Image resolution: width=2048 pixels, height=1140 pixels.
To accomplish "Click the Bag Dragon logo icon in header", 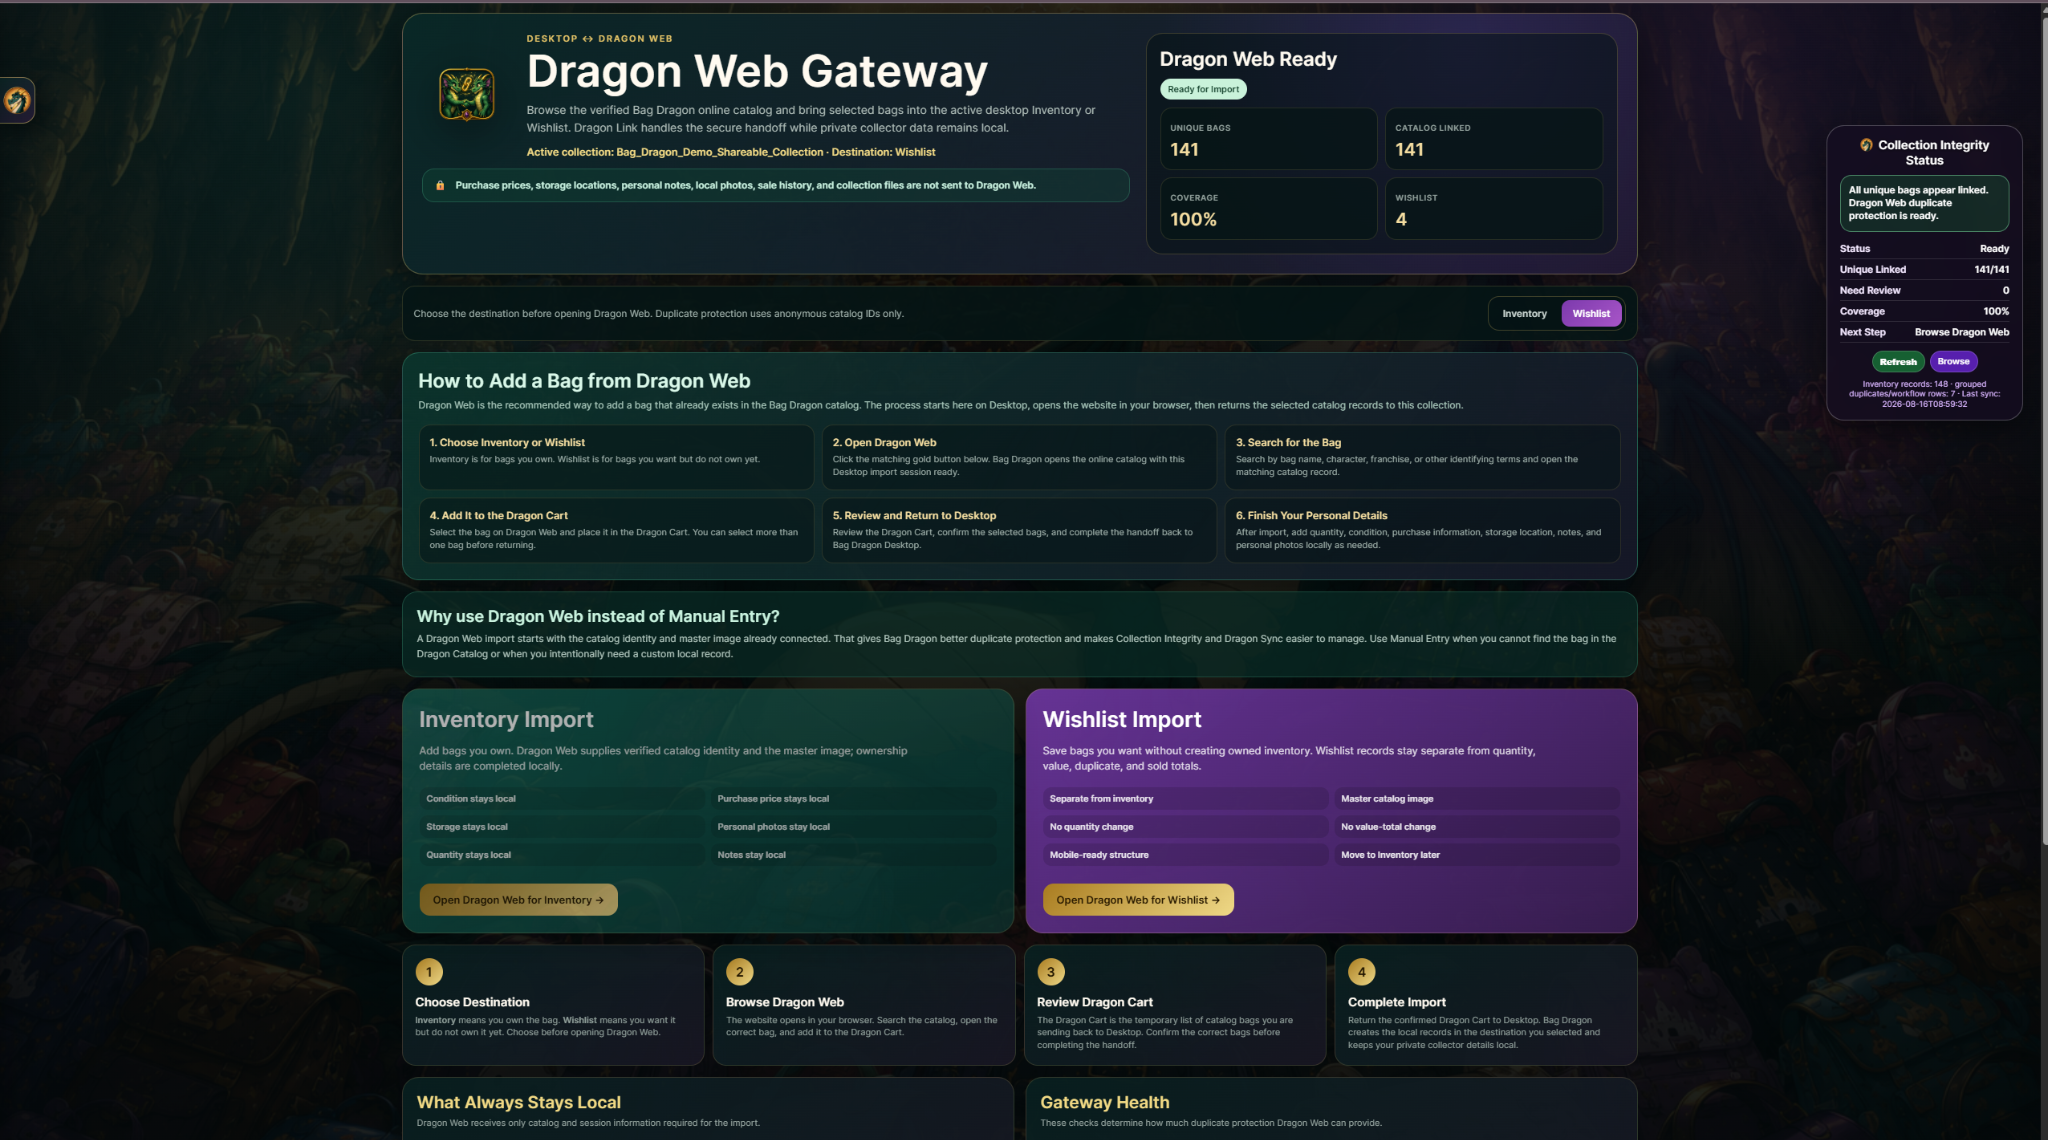I will click(466, 95).
